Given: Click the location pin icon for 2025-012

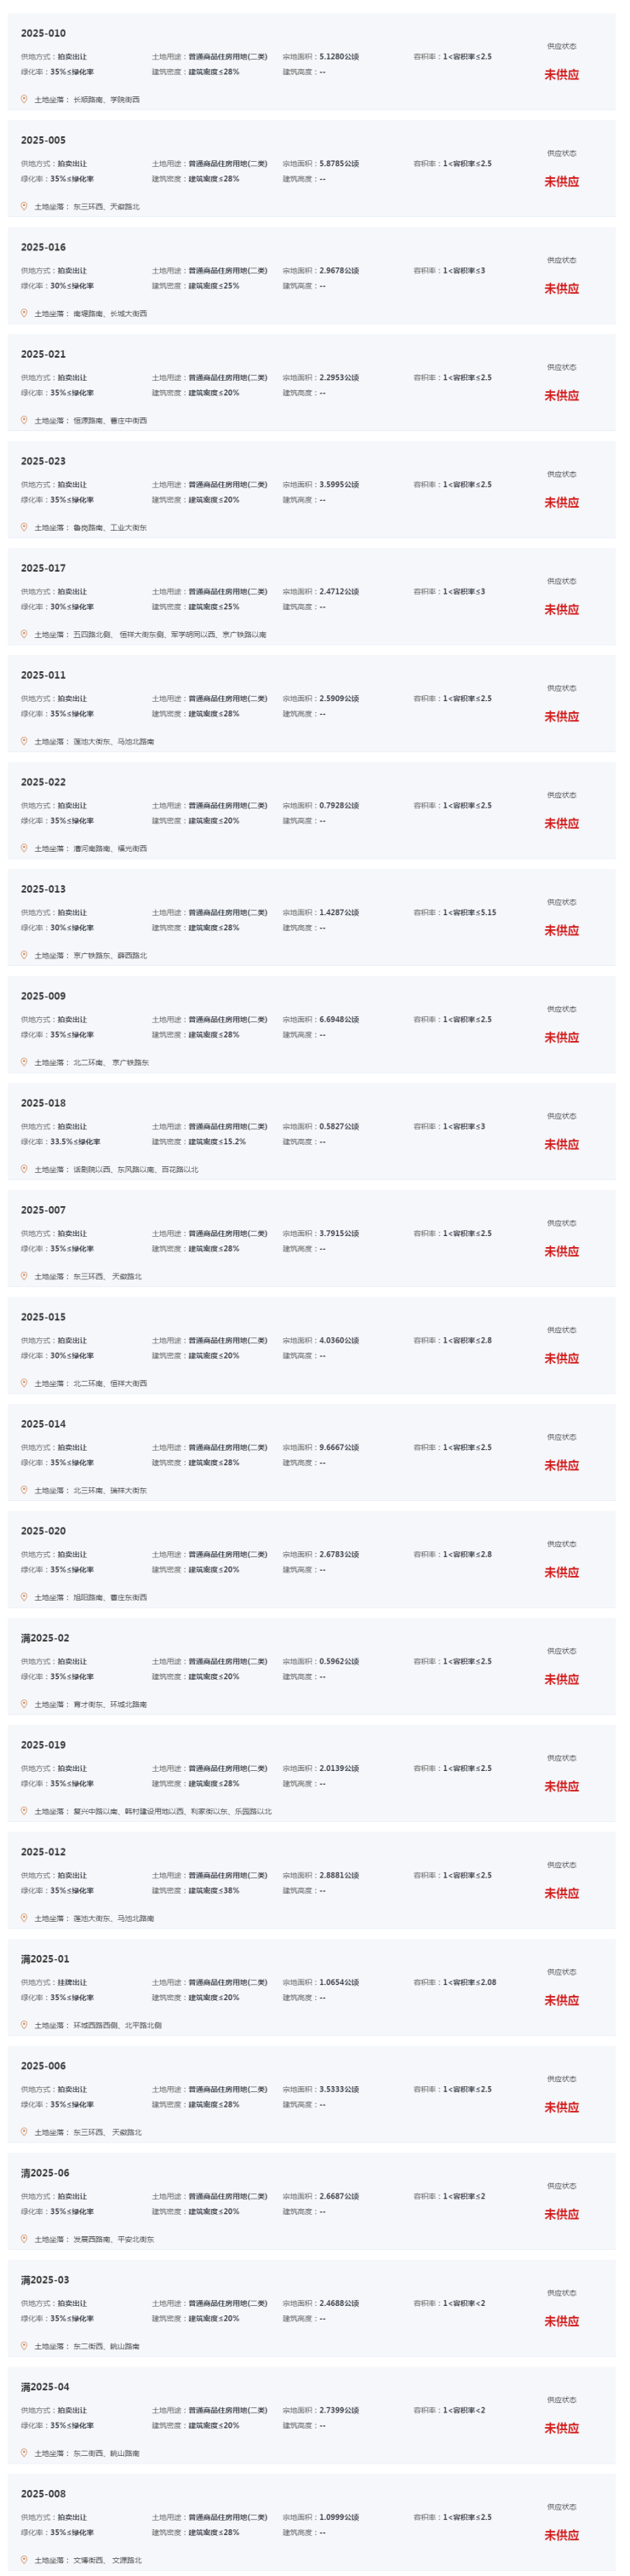Looking at the screenshot, I should point(24,1918).
